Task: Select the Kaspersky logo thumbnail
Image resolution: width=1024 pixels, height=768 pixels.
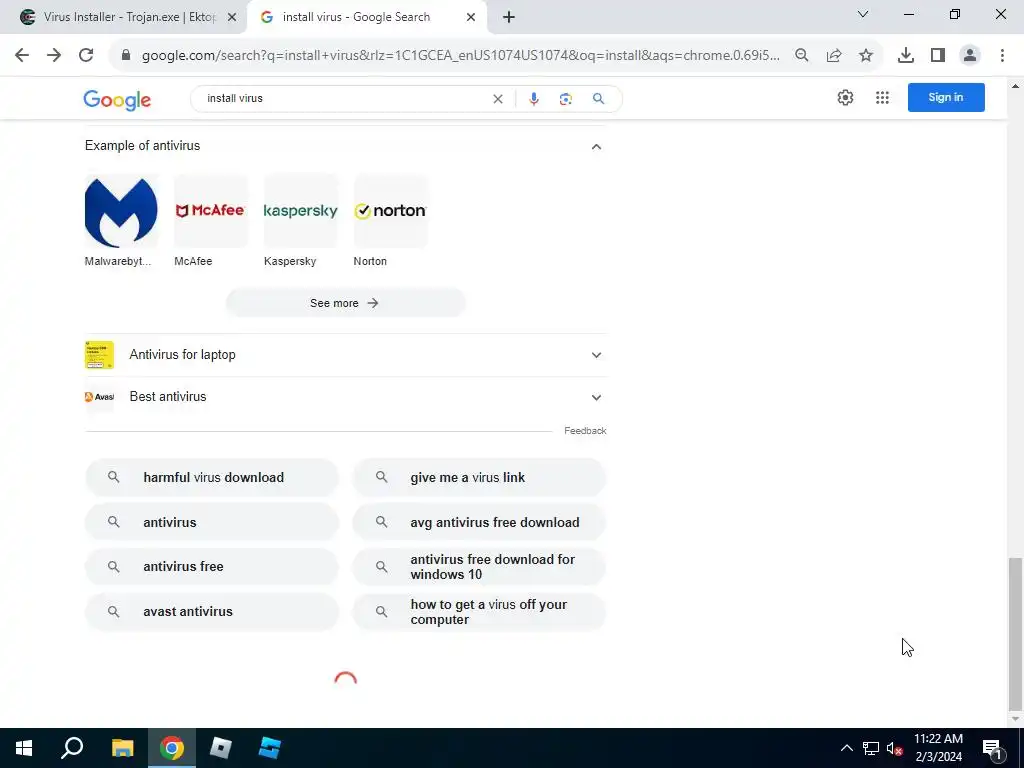Action: [x=300, y=211]
